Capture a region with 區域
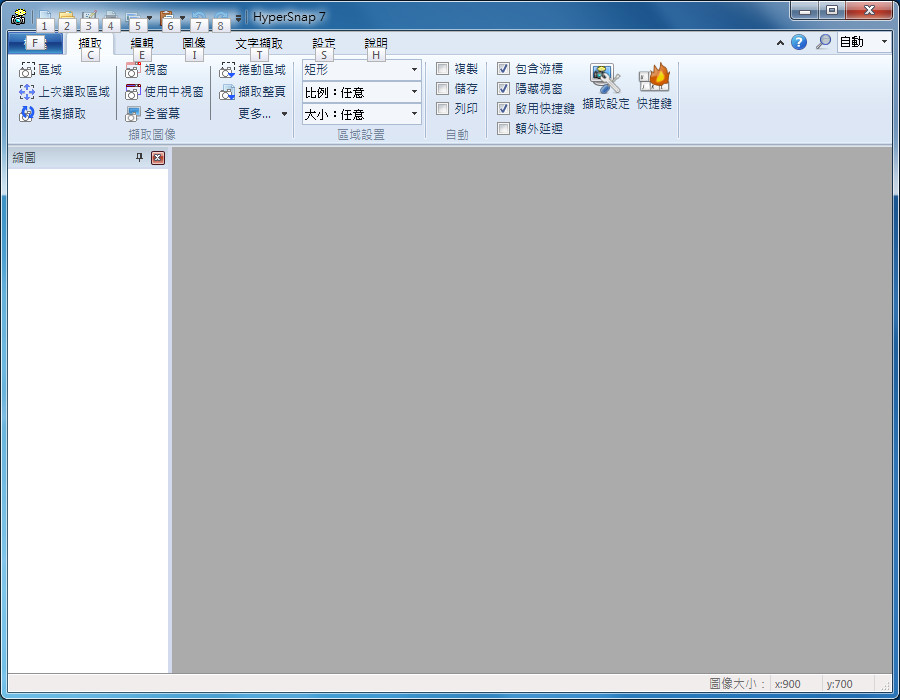 pyautogui.click(x=40, y=70)
